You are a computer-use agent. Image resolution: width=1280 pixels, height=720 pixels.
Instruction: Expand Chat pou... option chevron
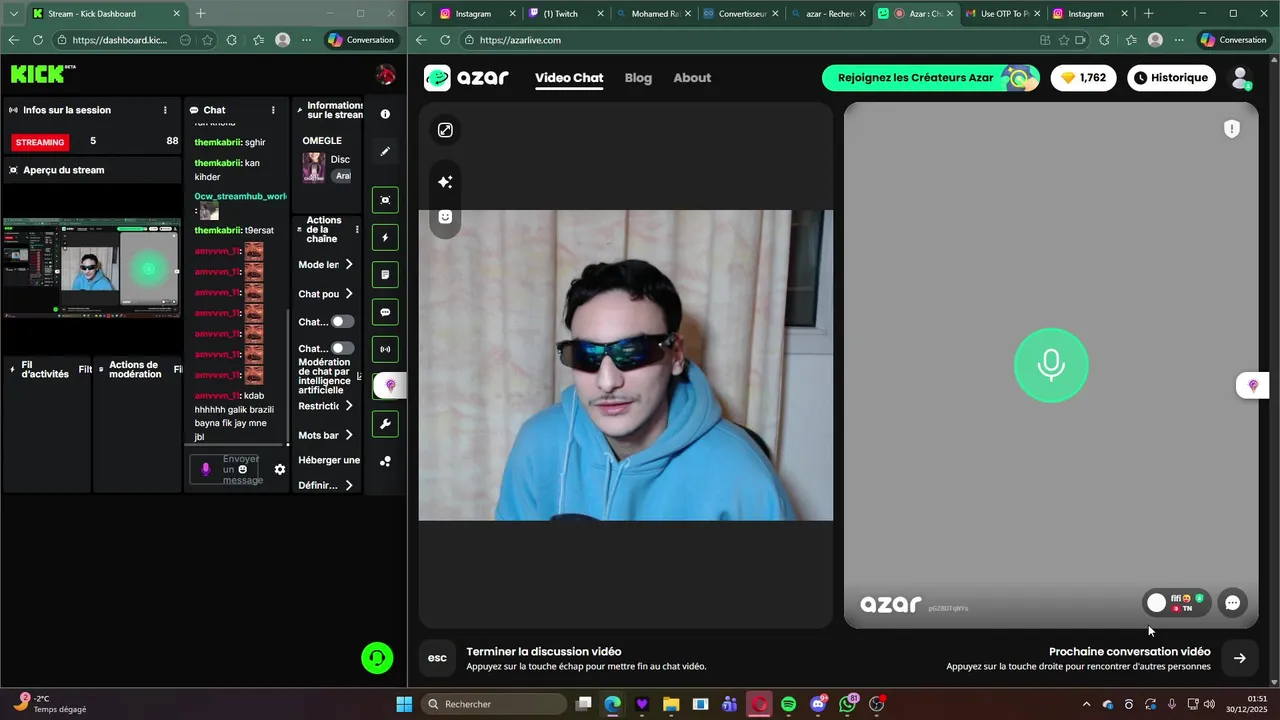click(349, 294)
